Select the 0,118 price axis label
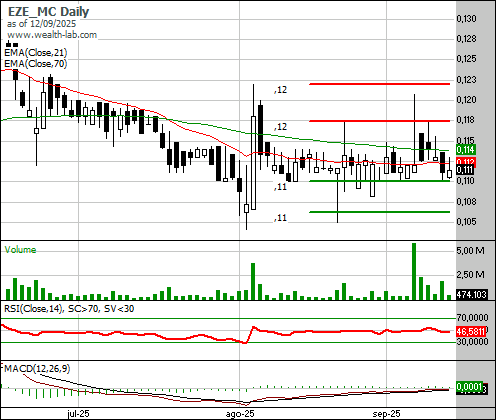The image size is (496, 420). pyautogui.click(x=467, y=120)
